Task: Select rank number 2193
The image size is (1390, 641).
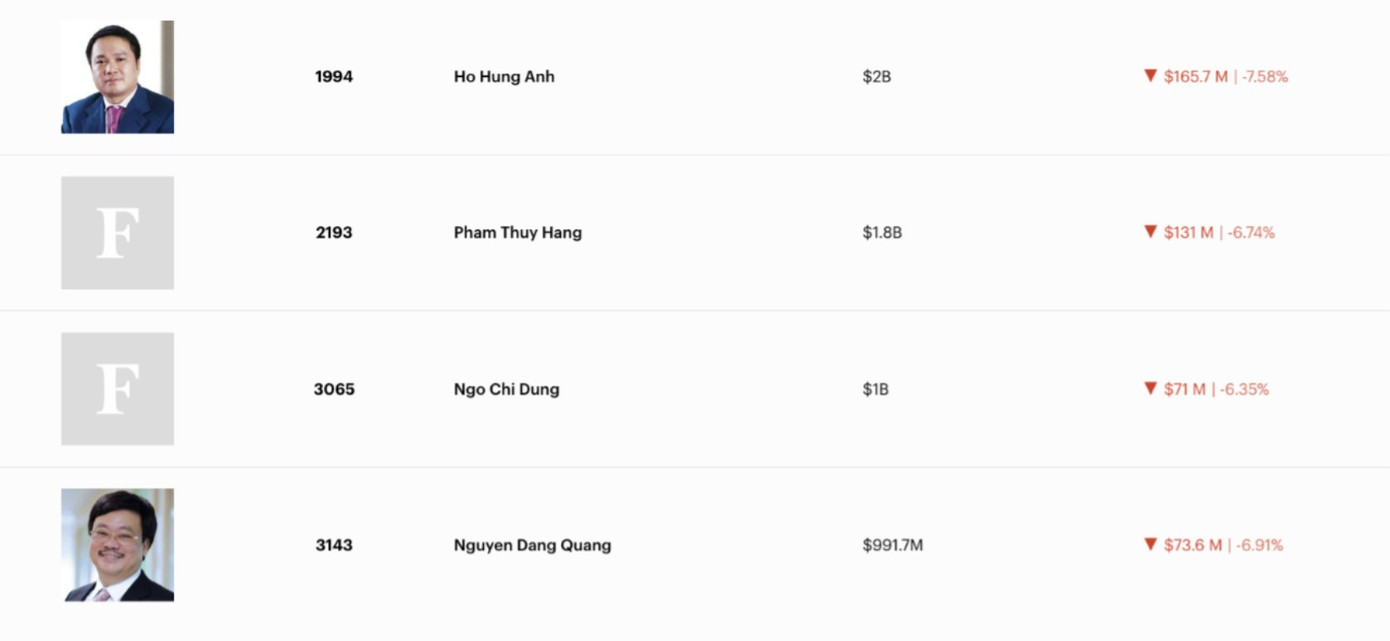Action: (x=334, y=233)
